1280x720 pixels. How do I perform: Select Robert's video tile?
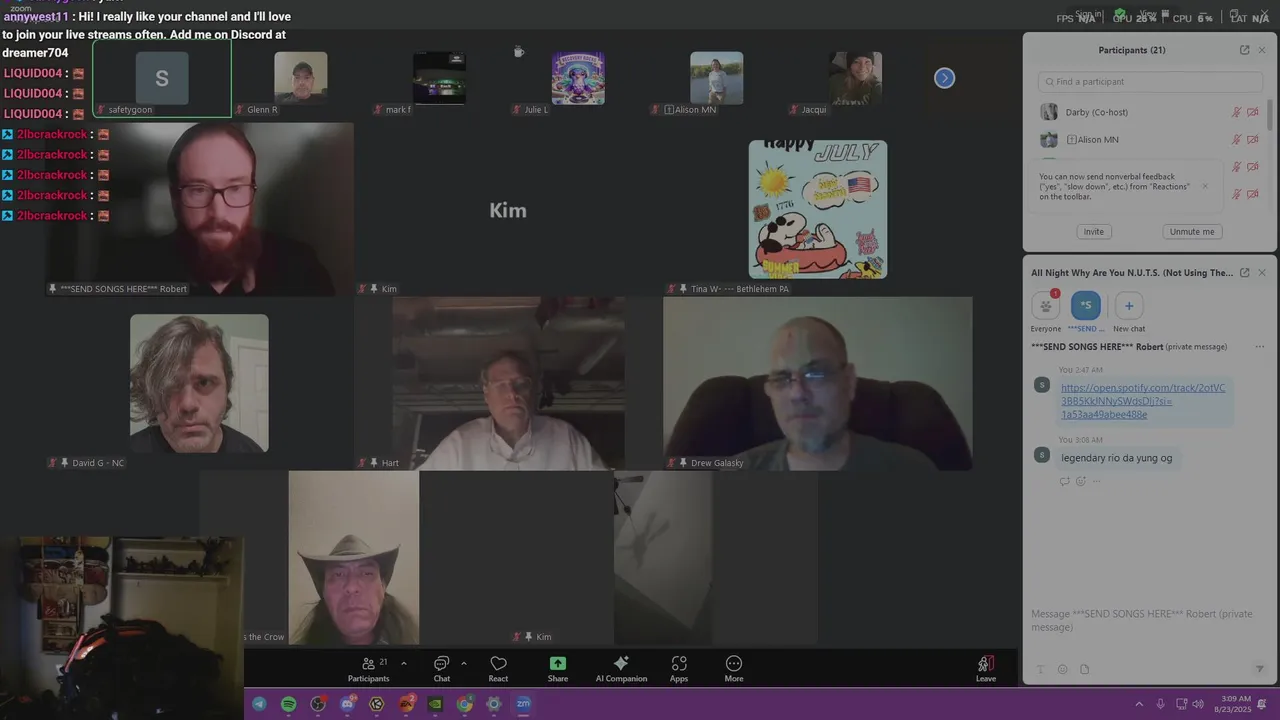pyautogui.click(x=200, y=209)
